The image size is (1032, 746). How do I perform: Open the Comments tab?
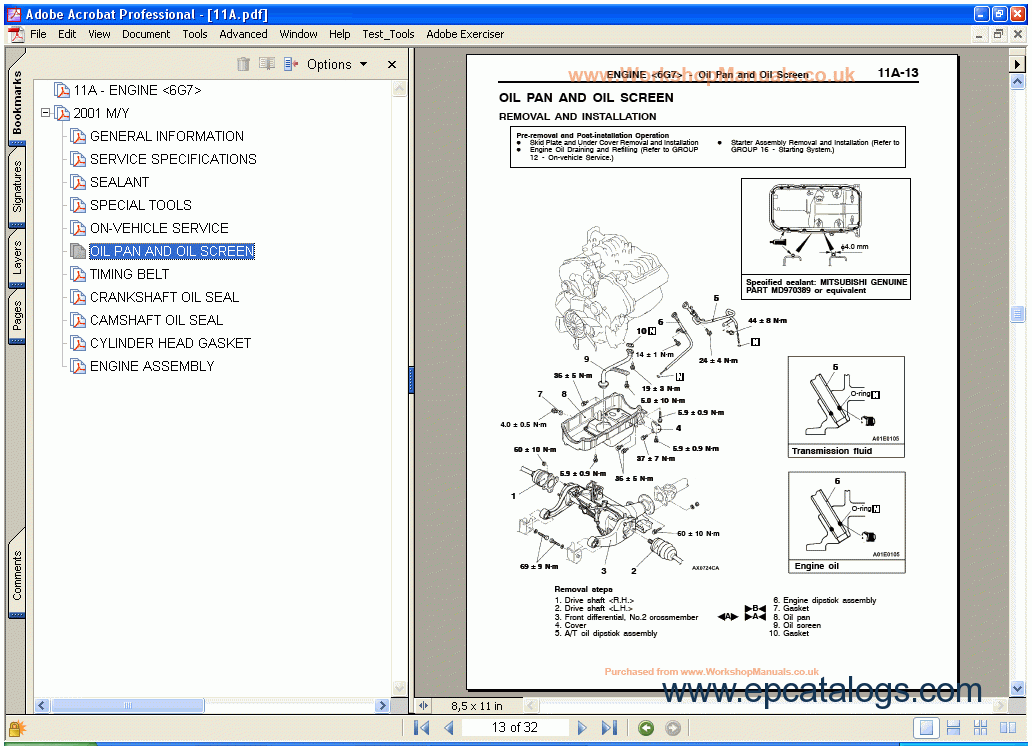(x=16, y=575)
